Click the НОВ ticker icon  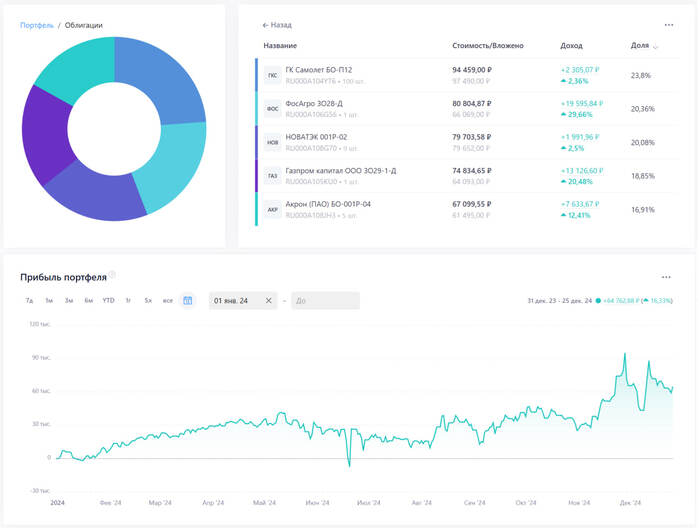click(x=272, y=143)
